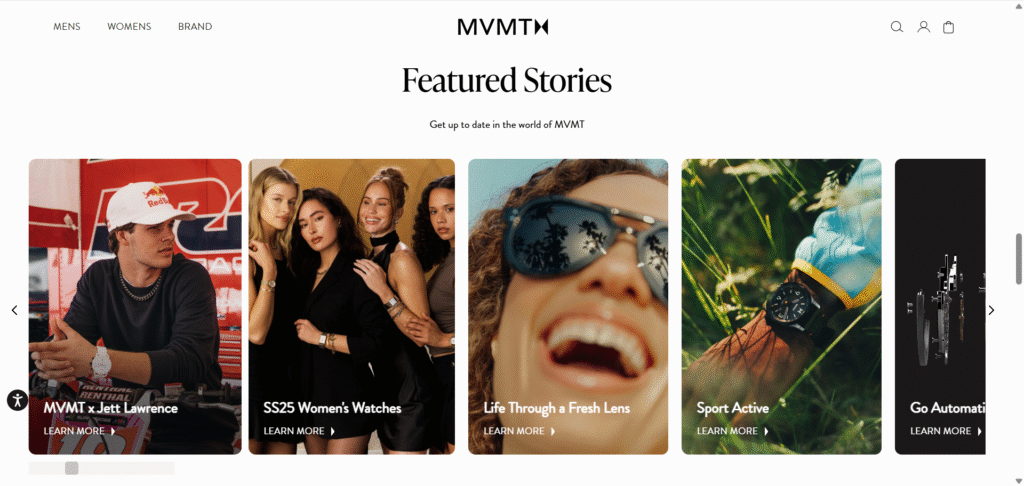The image size is (1024, 486).
Task: Open the SS25 Women's Watches story image
Action: pyautogui.click(x=351, y=306)
